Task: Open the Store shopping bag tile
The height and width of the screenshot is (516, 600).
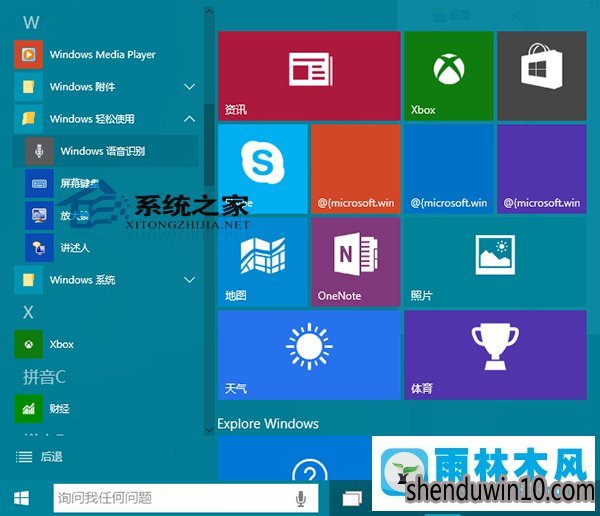Action: pyautogui.click(x=542, y=76)
